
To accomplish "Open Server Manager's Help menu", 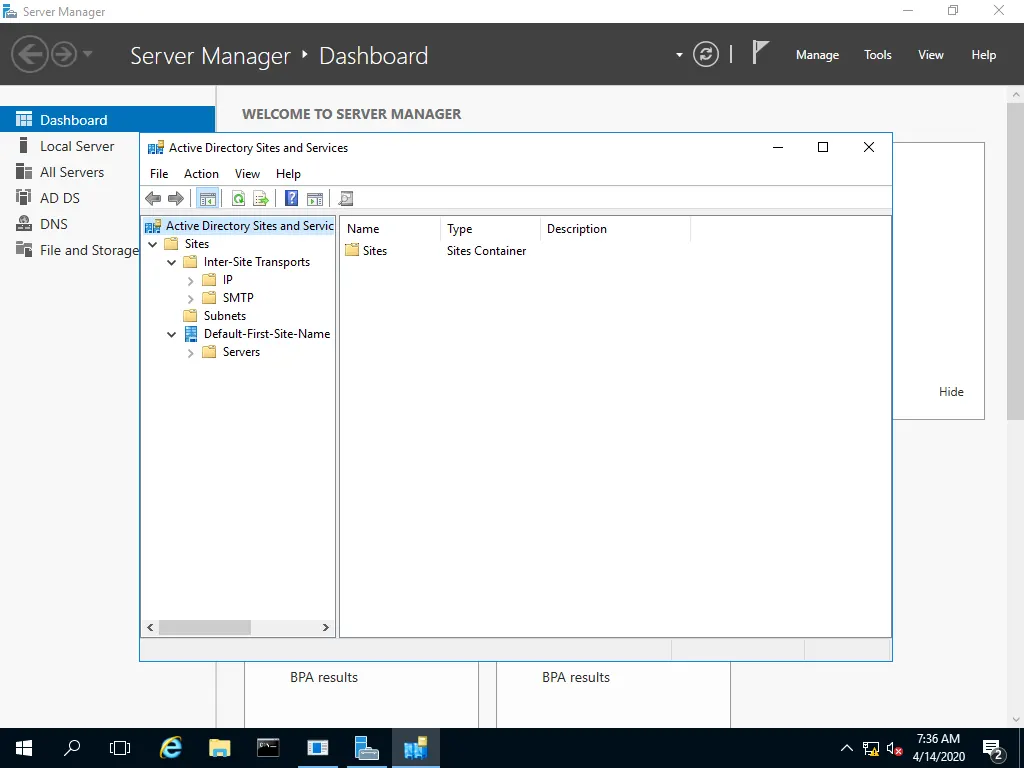I will (984, 55).
